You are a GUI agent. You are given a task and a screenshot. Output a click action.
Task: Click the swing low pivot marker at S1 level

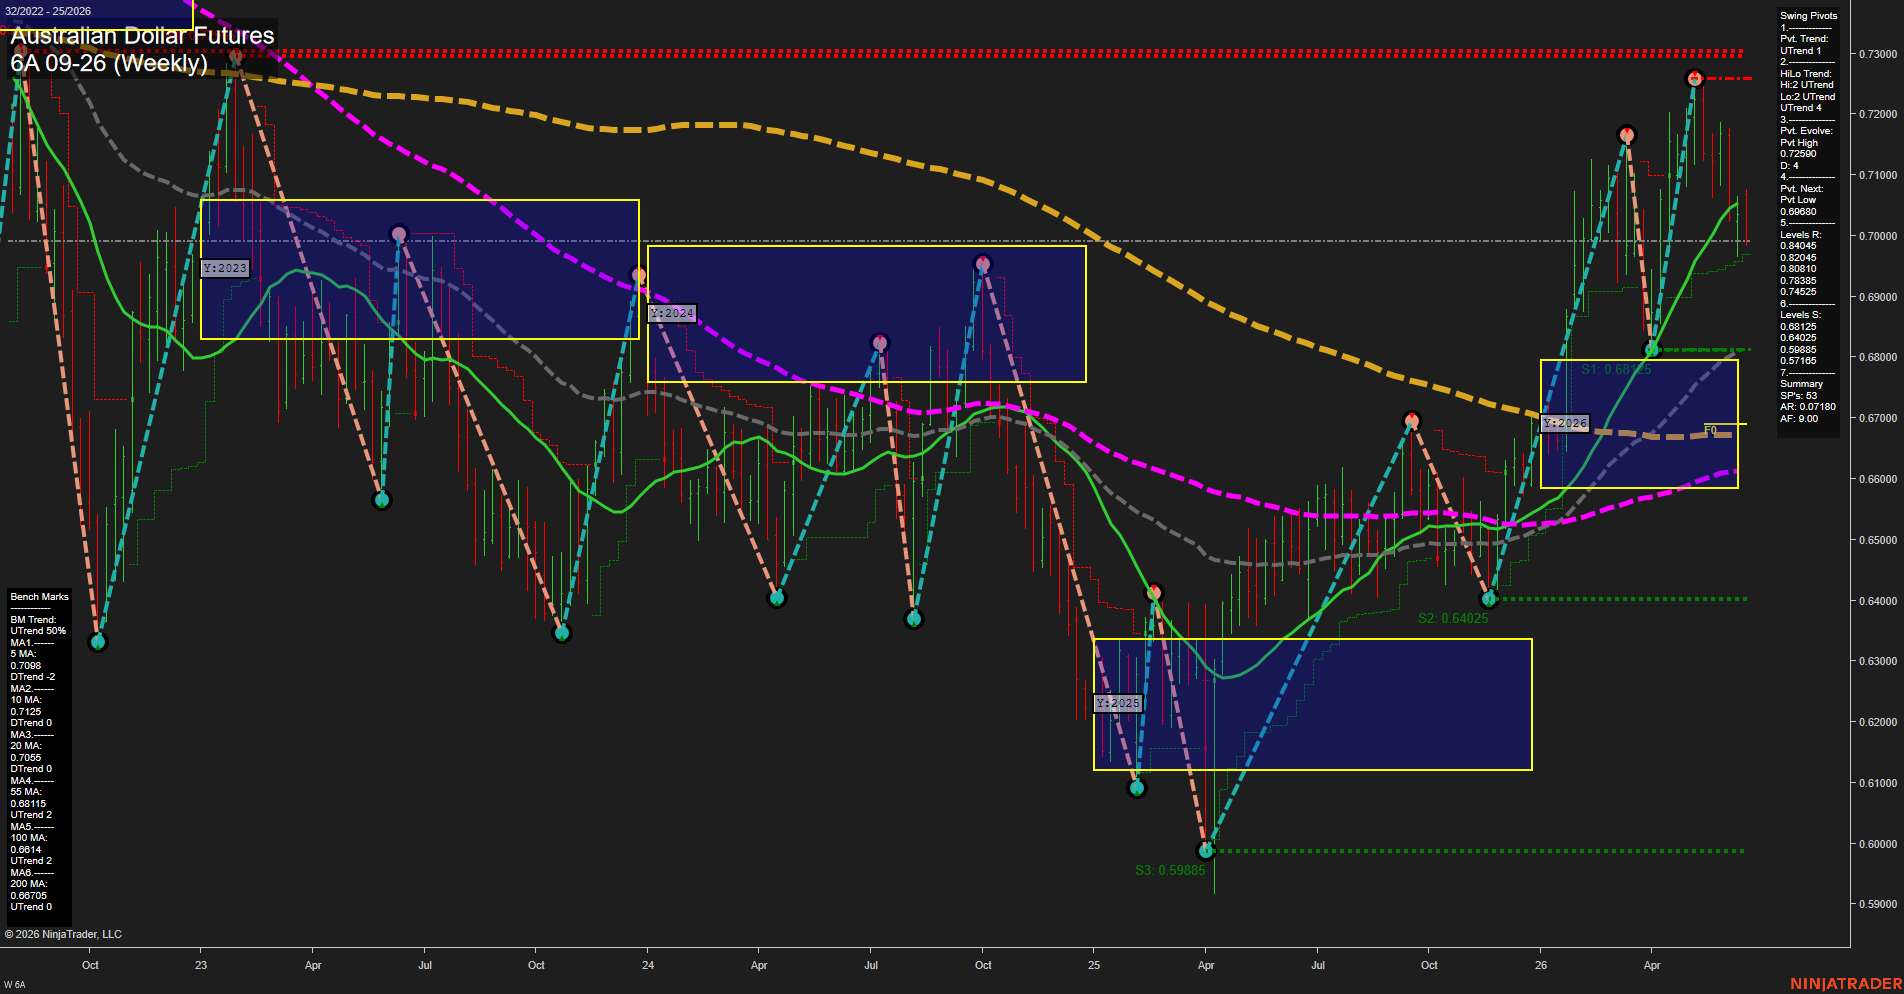pos(1652,349)
